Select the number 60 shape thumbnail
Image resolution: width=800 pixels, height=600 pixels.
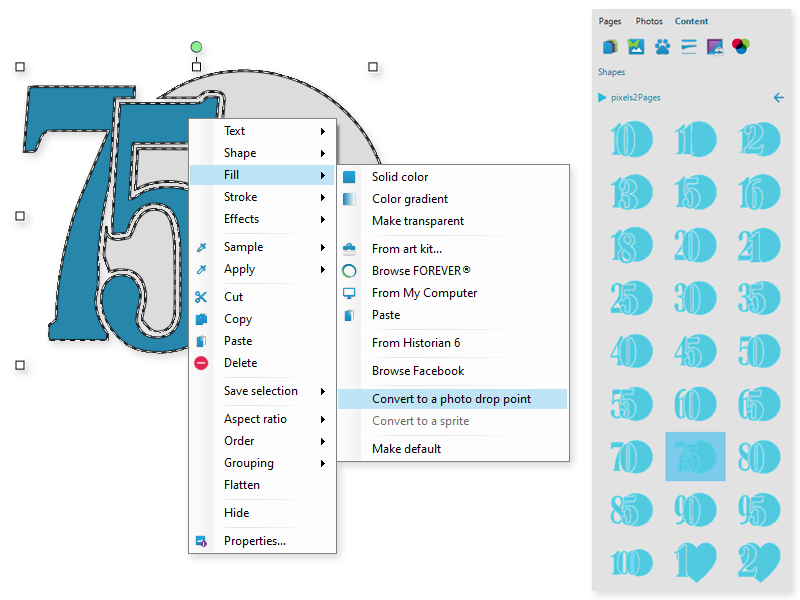point(695,404)
